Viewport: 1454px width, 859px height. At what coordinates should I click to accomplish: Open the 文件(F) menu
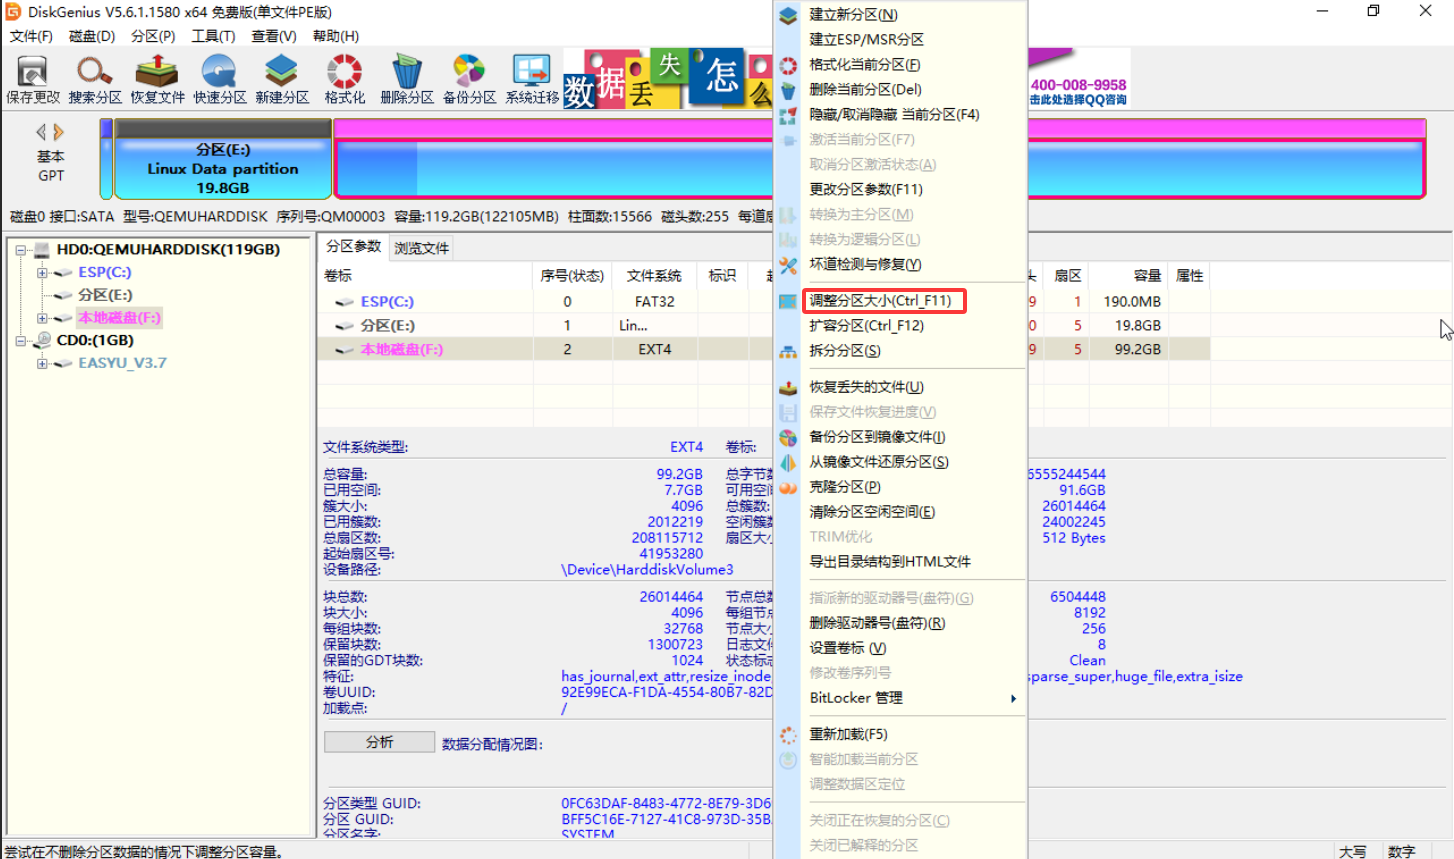coord(30,36)
